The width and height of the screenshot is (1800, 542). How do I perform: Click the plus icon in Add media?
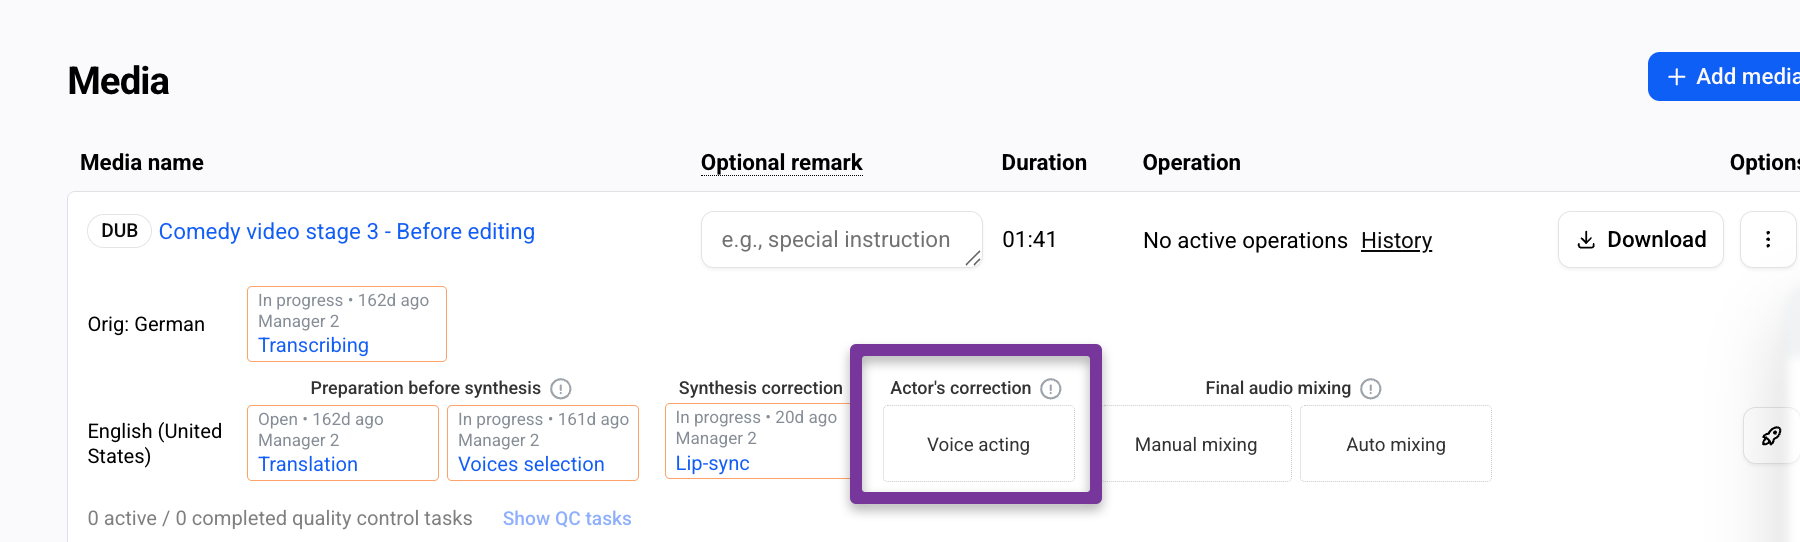[x=1677, y=77]
